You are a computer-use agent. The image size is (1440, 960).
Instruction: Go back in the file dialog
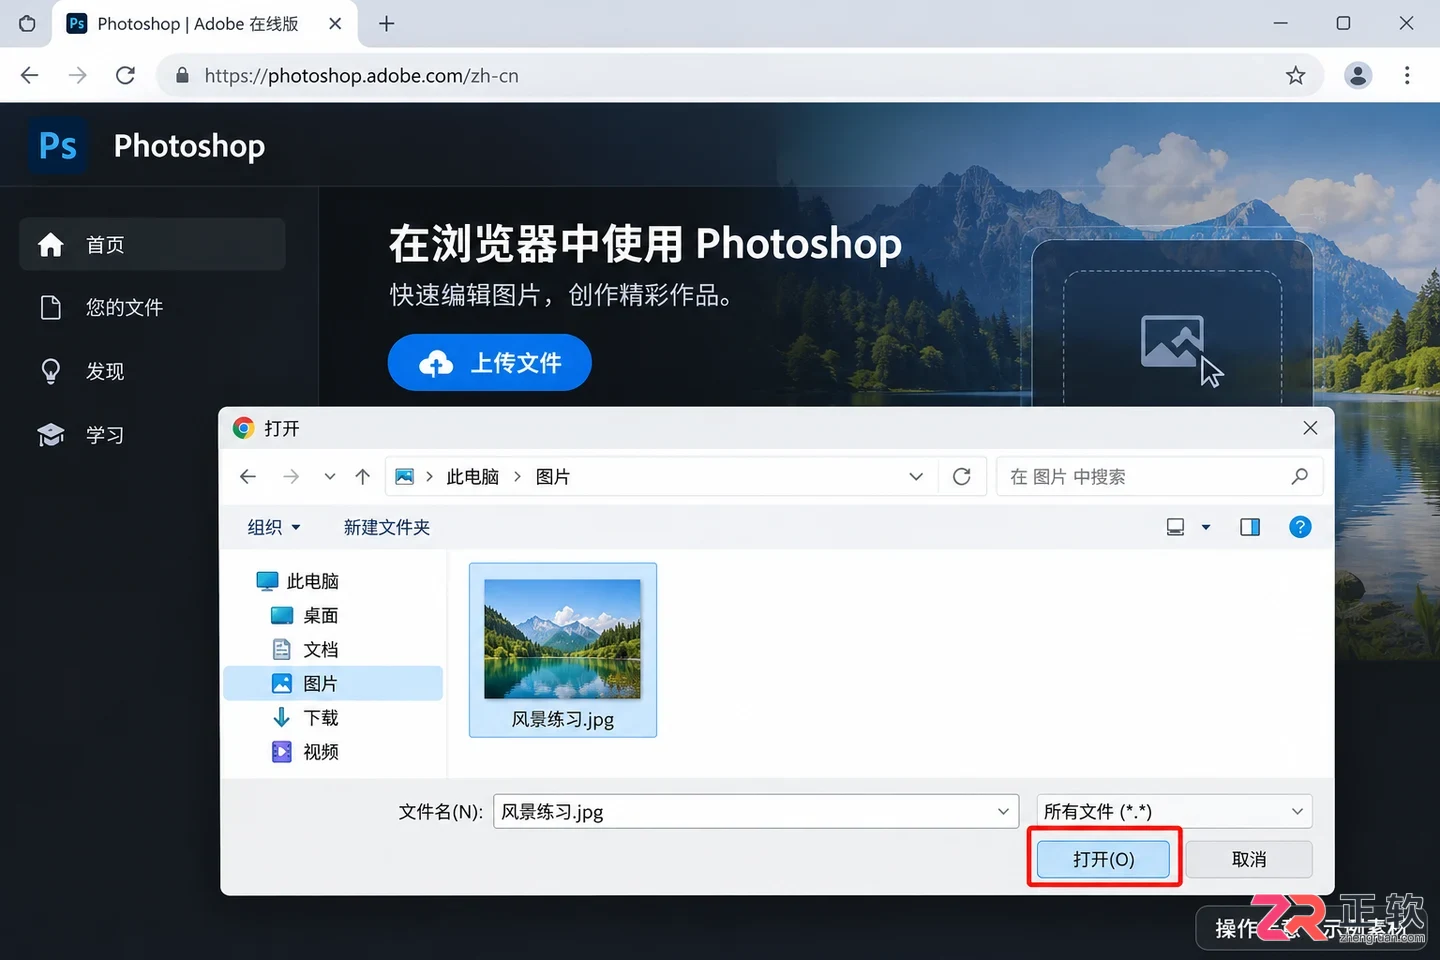tap(248, 477)
